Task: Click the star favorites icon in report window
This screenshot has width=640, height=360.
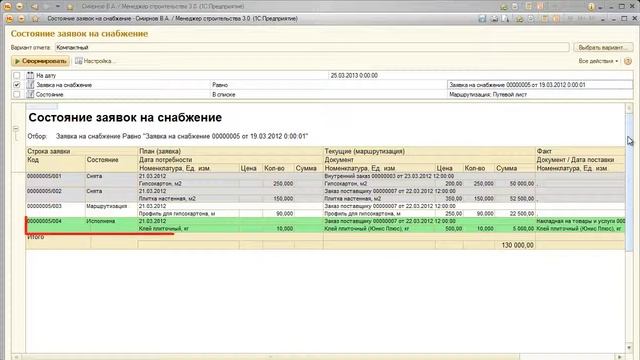Action: [x=36, y=19]
